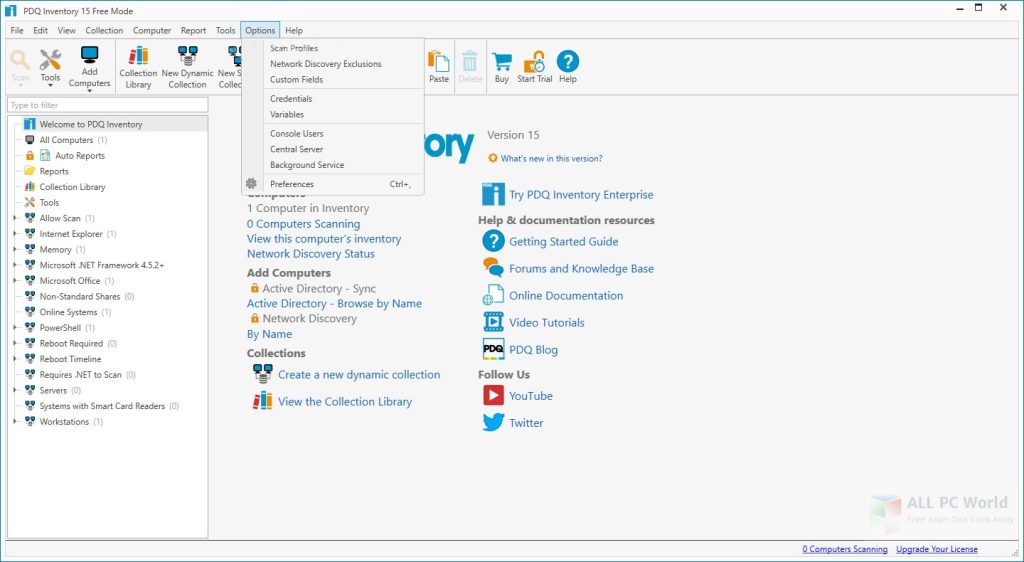Open the Tools wrench toolbar icon

pos(50,59)
